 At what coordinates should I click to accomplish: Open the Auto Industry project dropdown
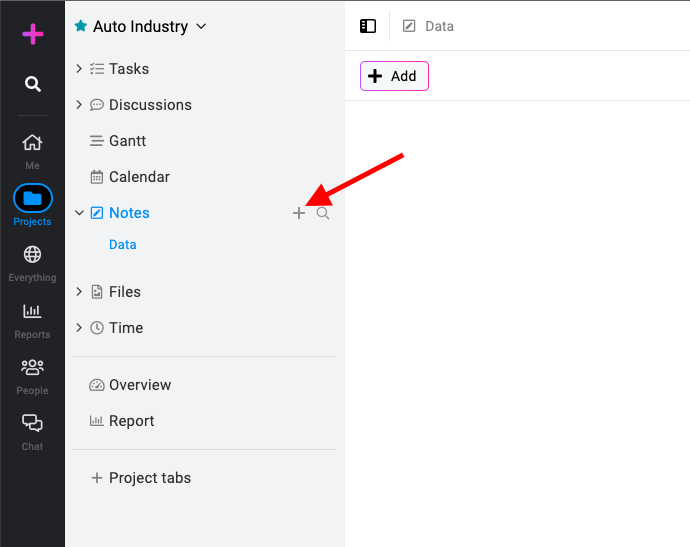201,26
